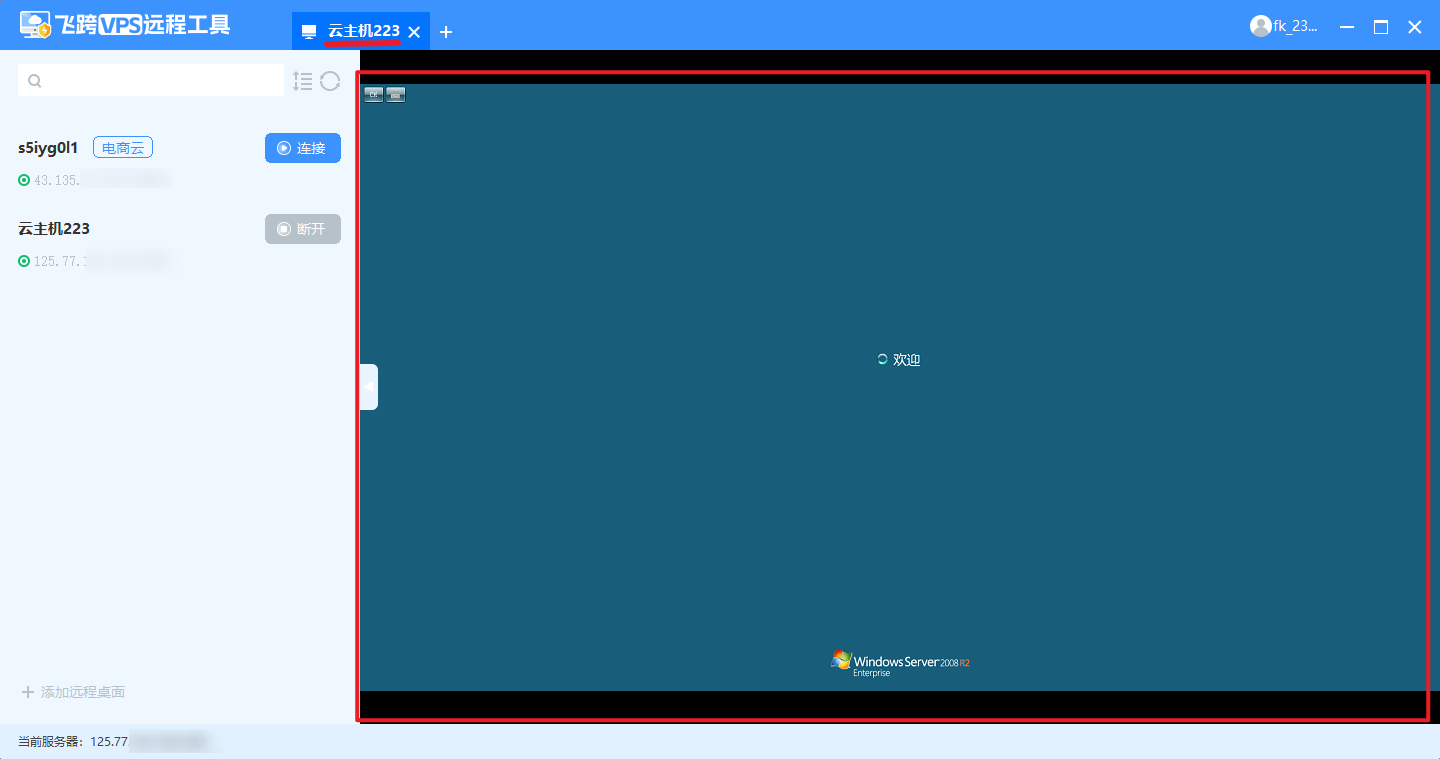Click the sort list icon beside search
The width and height of the screenshot is (1440, 759).
[x=303, y=81]
